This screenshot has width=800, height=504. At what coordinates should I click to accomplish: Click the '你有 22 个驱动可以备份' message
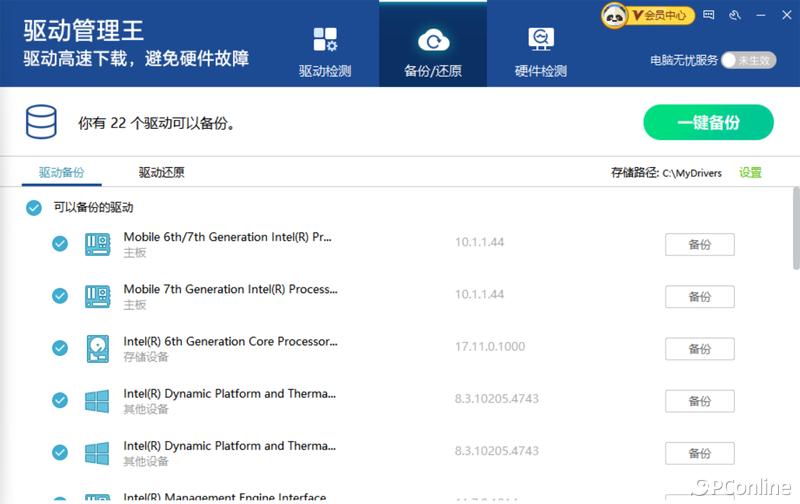[x=156, y=123]
